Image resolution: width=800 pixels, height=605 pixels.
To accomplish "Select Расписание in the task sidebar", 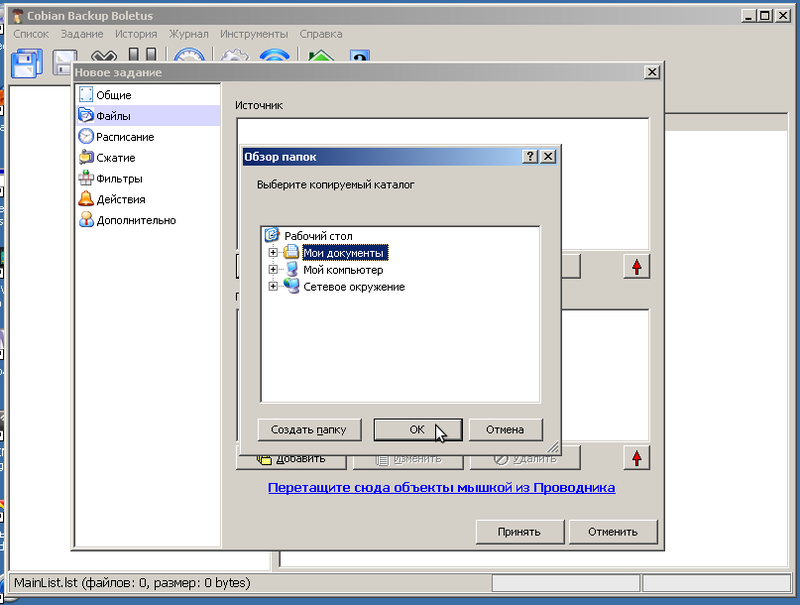I will click(x=124, y=137).
